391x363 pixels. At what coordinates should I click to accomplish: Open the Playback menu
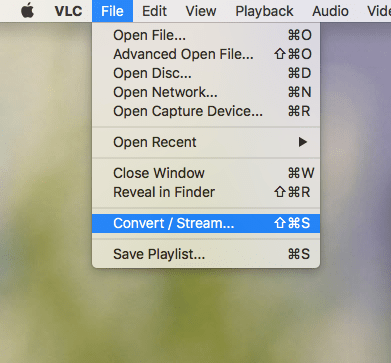pyautogui.click(x=264, y=11)
